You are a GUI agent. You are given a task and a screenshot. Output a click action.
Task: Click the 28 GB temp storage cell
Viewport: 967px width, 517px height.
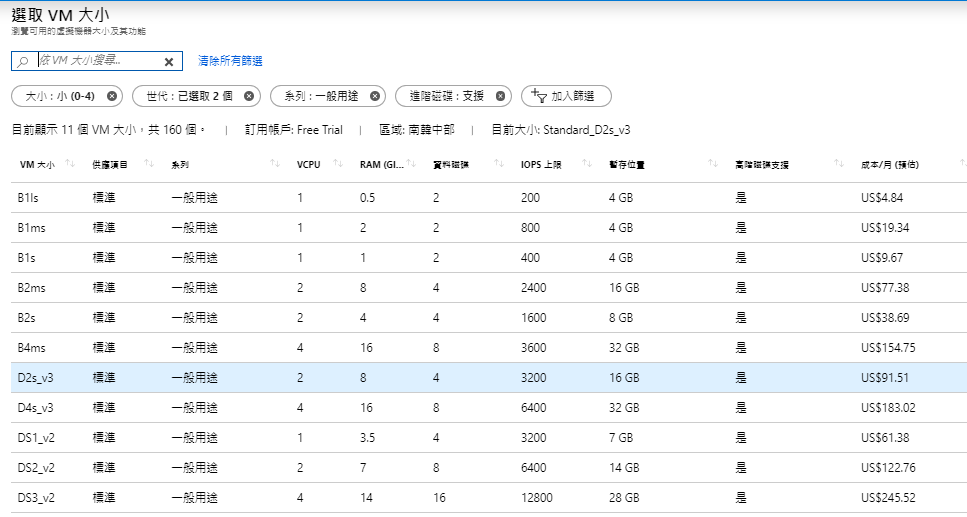(x=624, y=497)
